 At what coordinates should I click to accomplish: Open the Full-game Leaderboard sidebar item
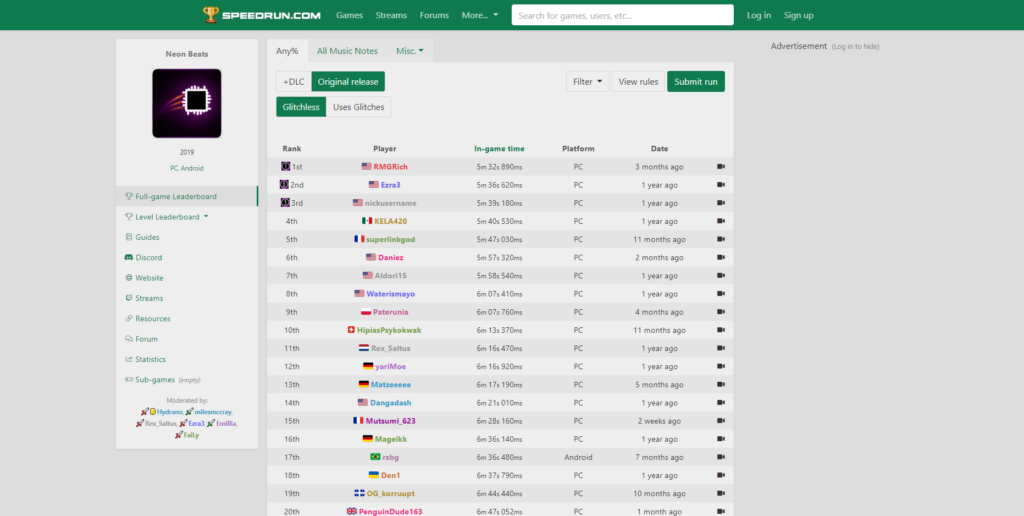(187, 196)
